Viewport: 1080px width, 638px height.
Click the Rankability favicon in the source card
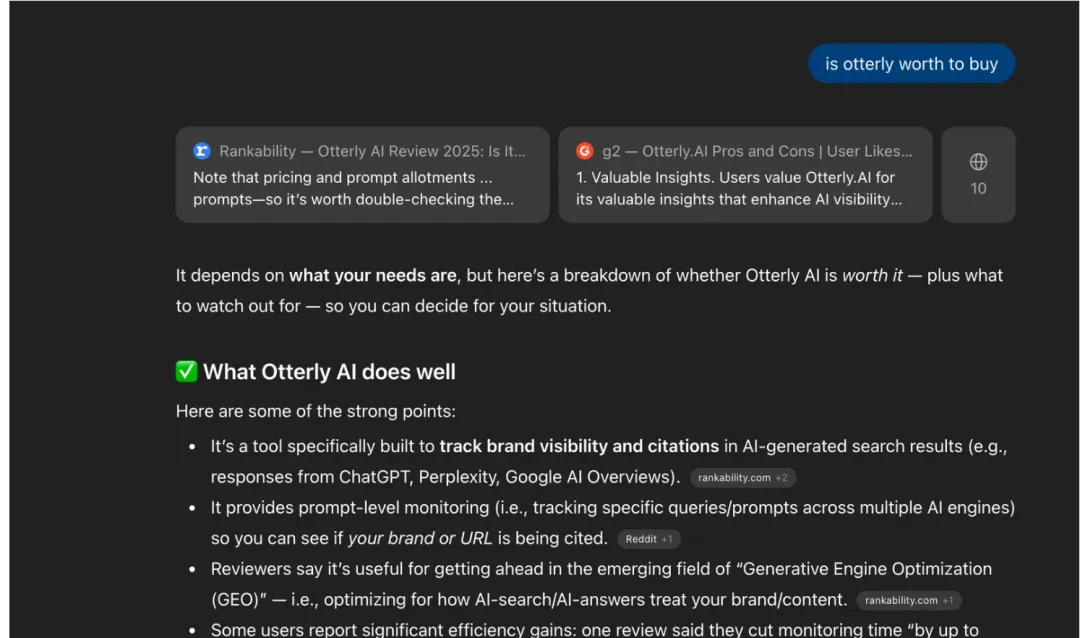click(x=202, y=151)
